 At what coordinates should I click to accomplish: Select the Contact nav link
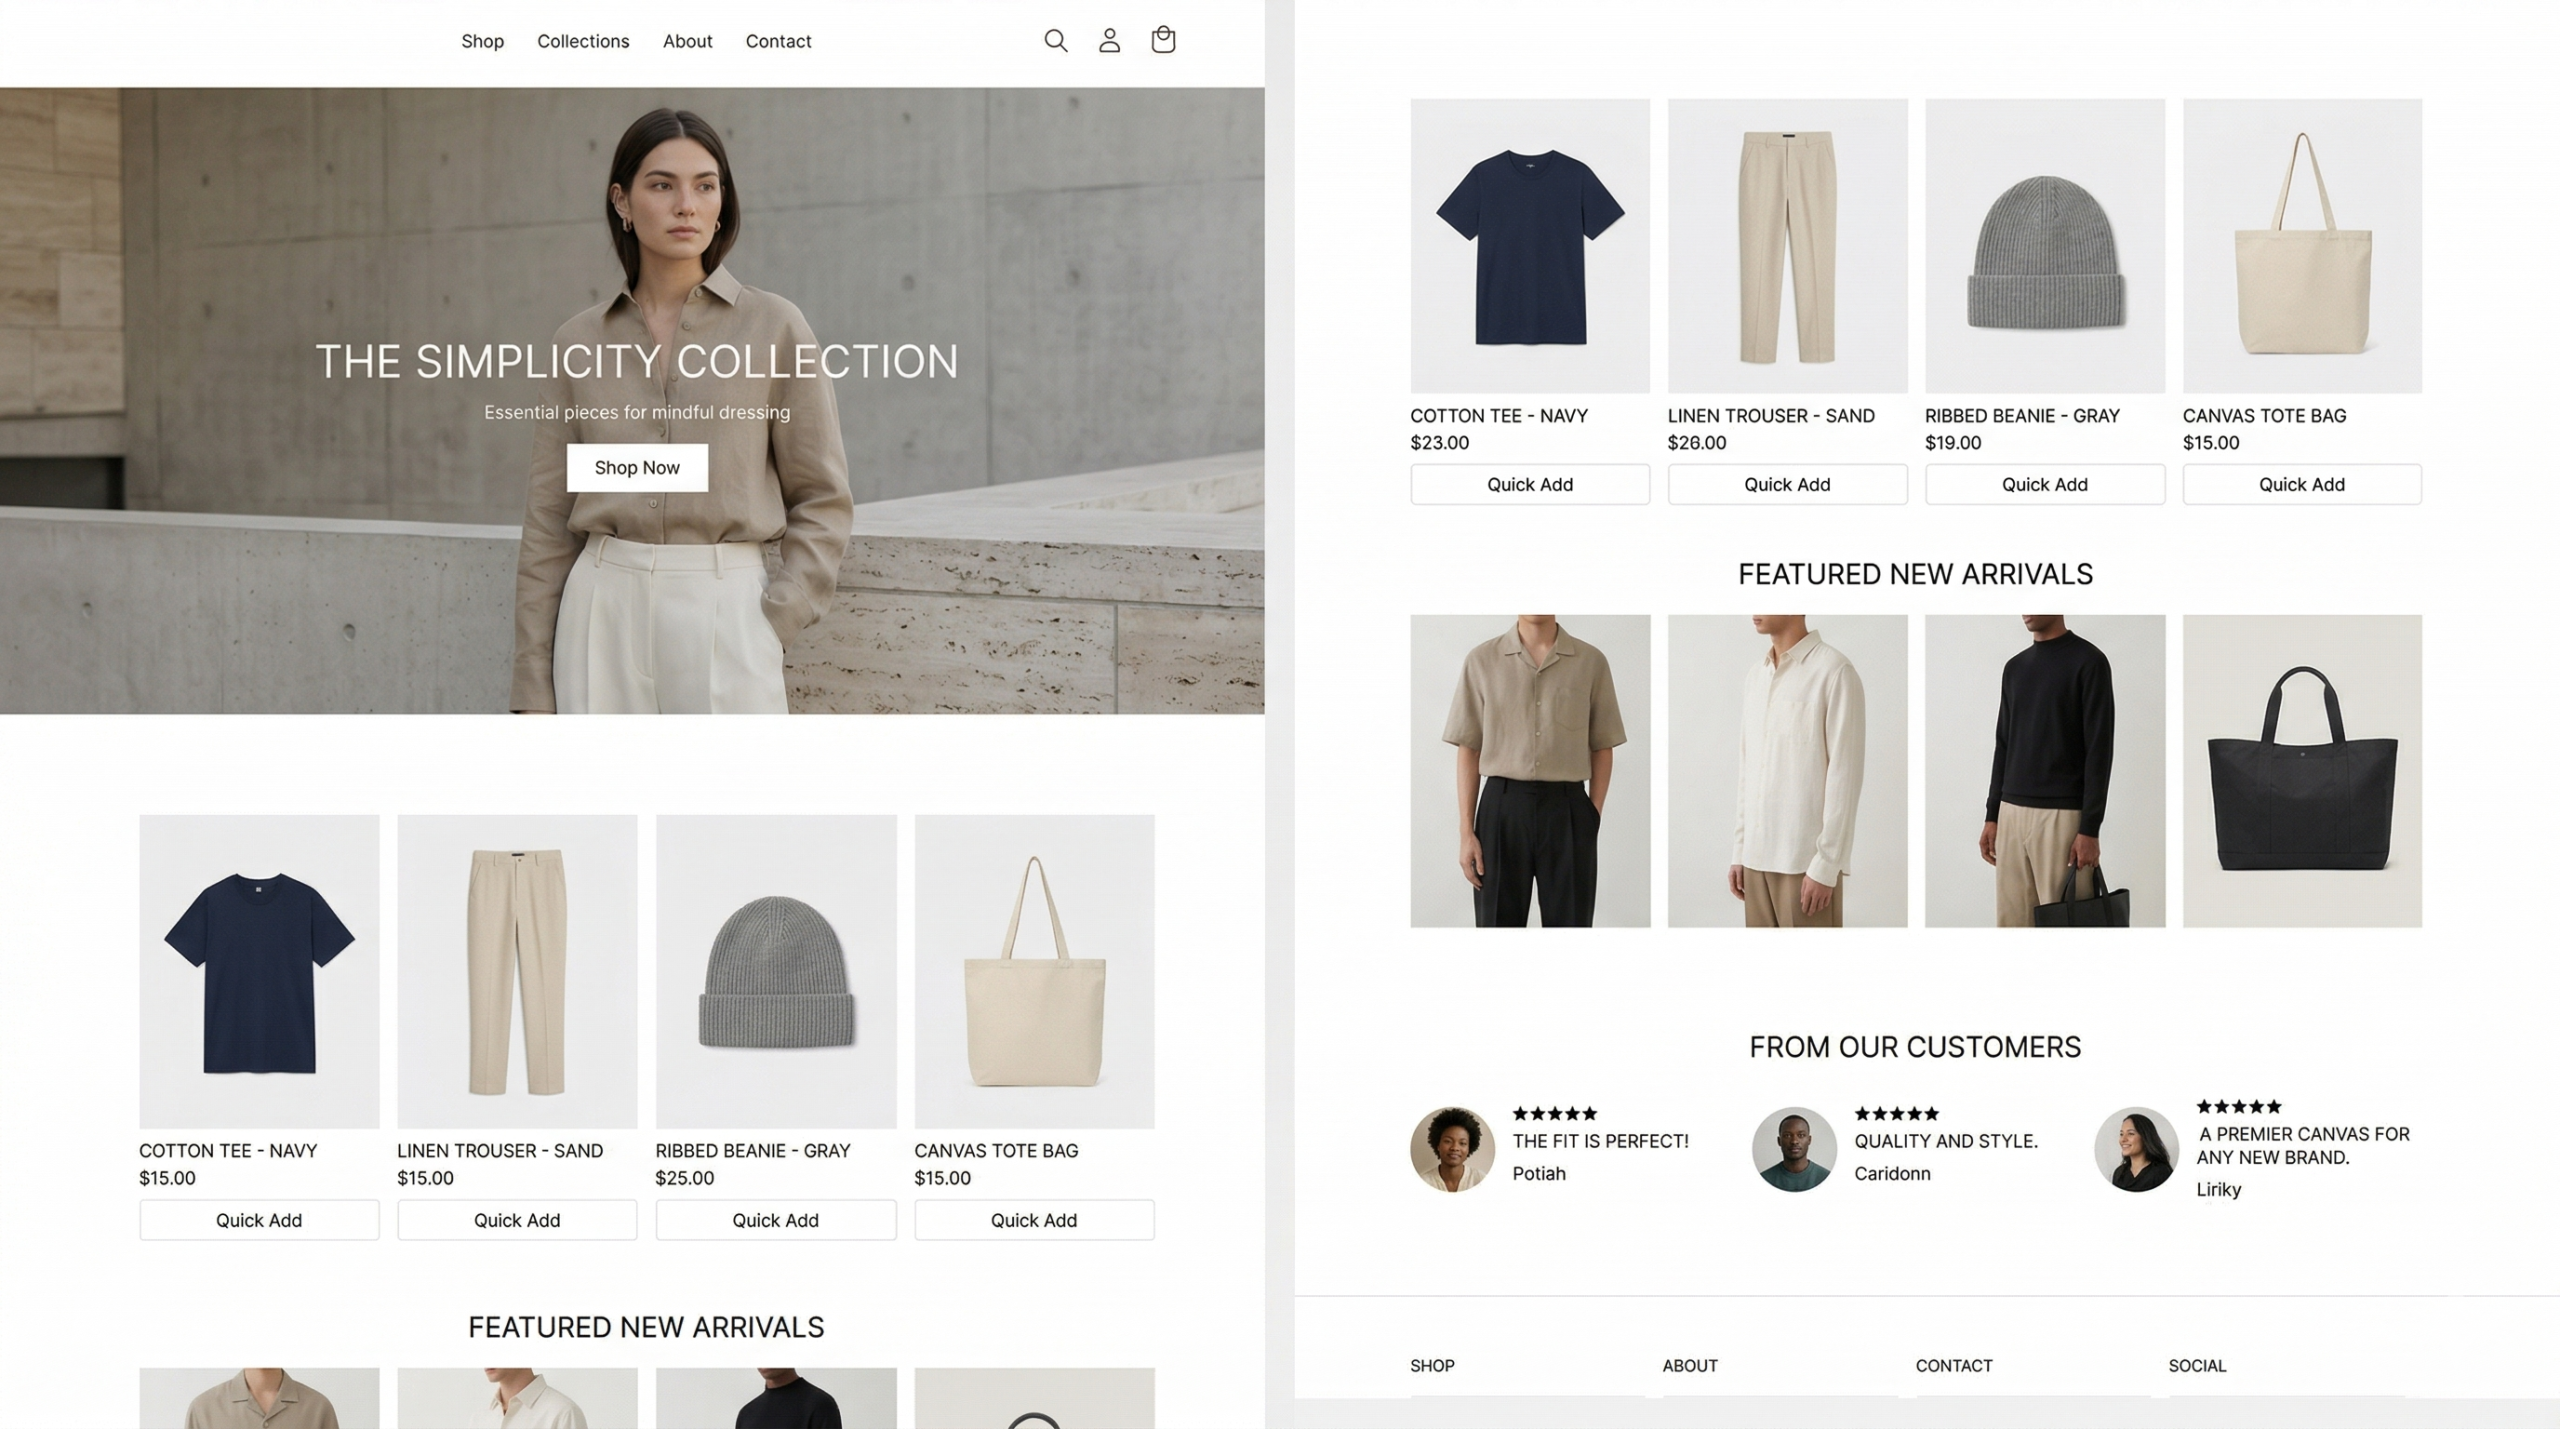pos(778,41)
